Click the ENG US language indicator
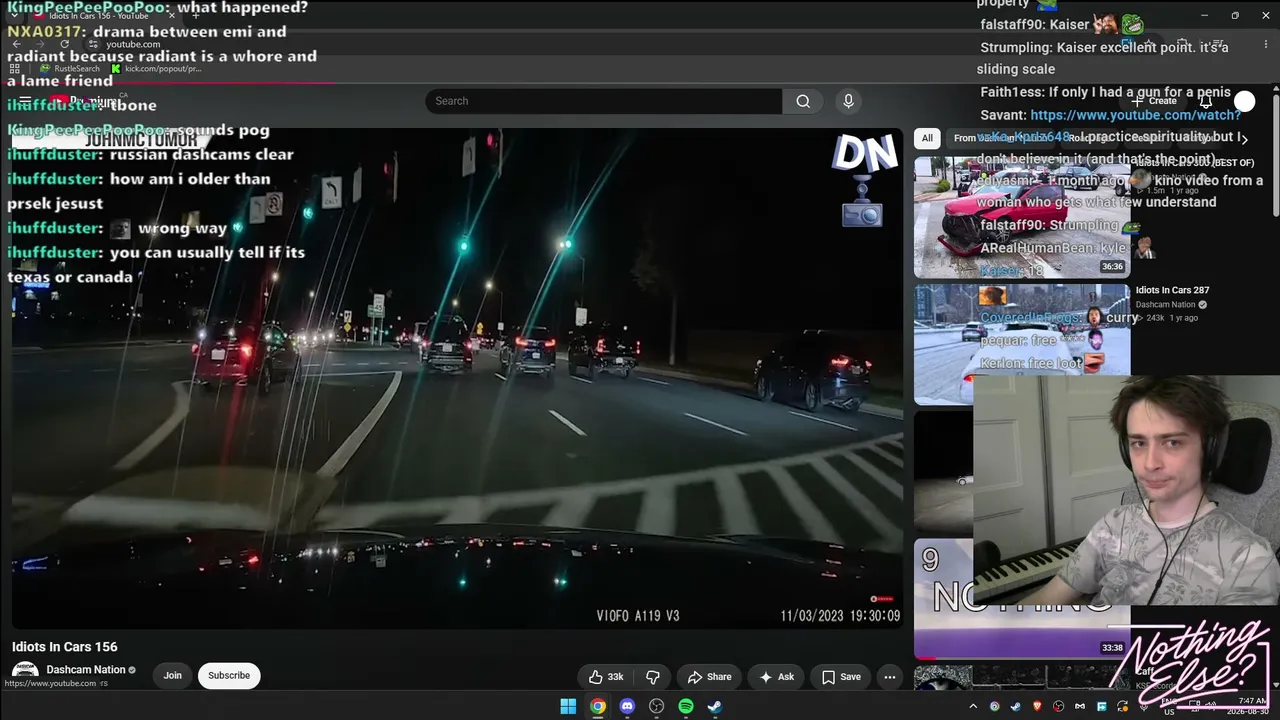1280x720 pixels. tap(1169, 707)
